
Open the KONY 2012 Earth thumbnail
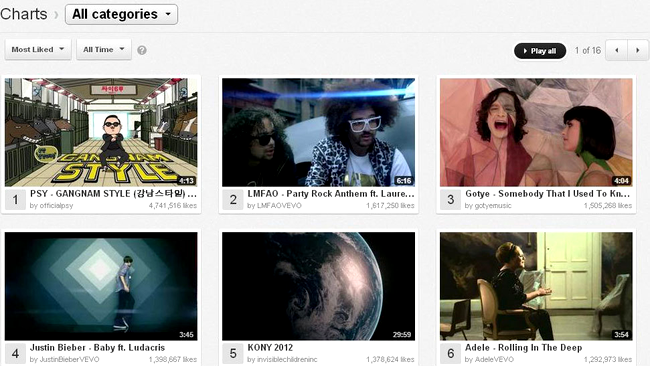pyautogui.click(x=318, y=286)
